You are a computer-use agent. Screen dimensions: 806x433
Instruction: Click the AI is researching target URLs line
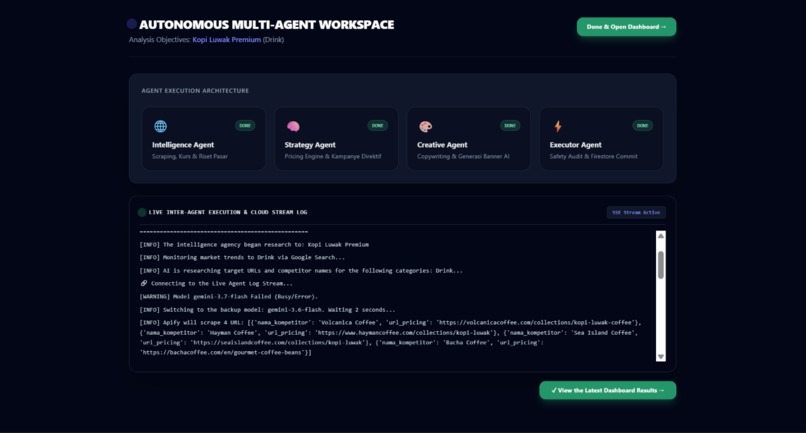301,270
